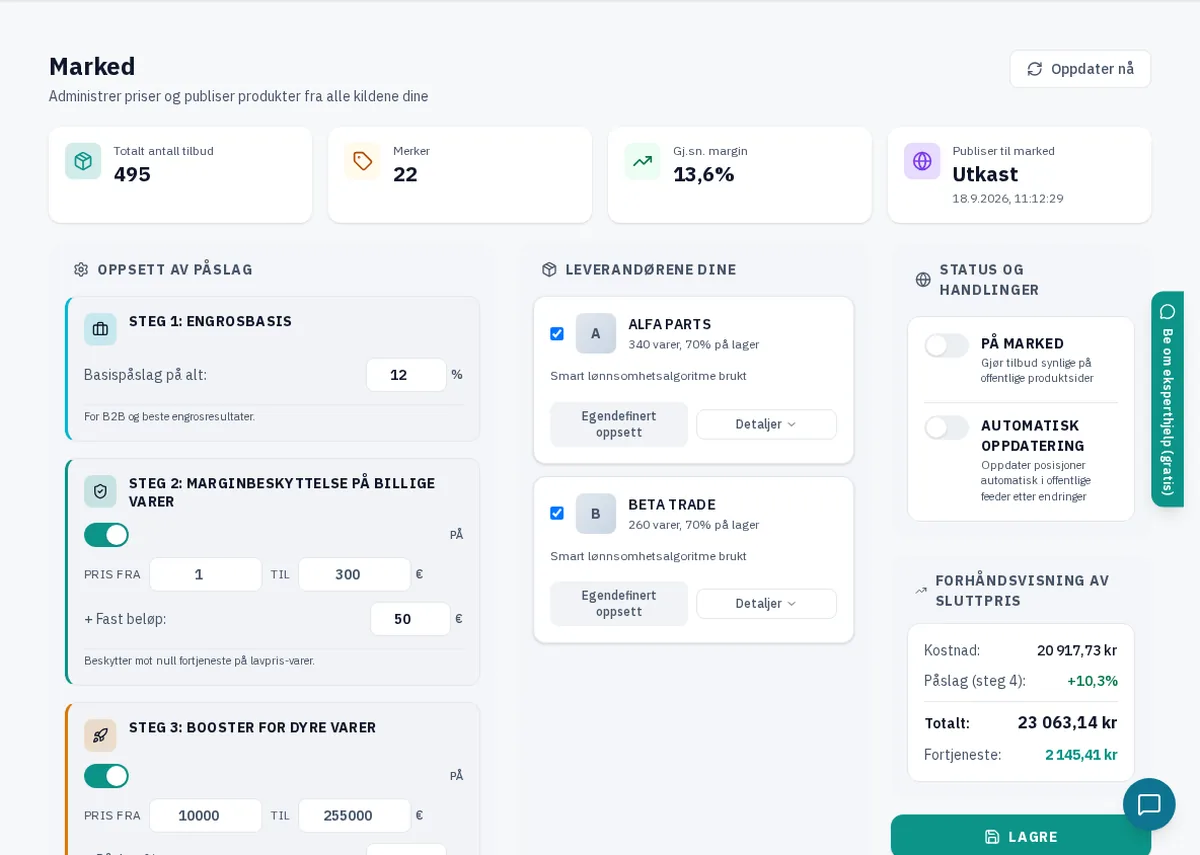
Task: Save changes with the Lagre button
Action: [1021, 837]
